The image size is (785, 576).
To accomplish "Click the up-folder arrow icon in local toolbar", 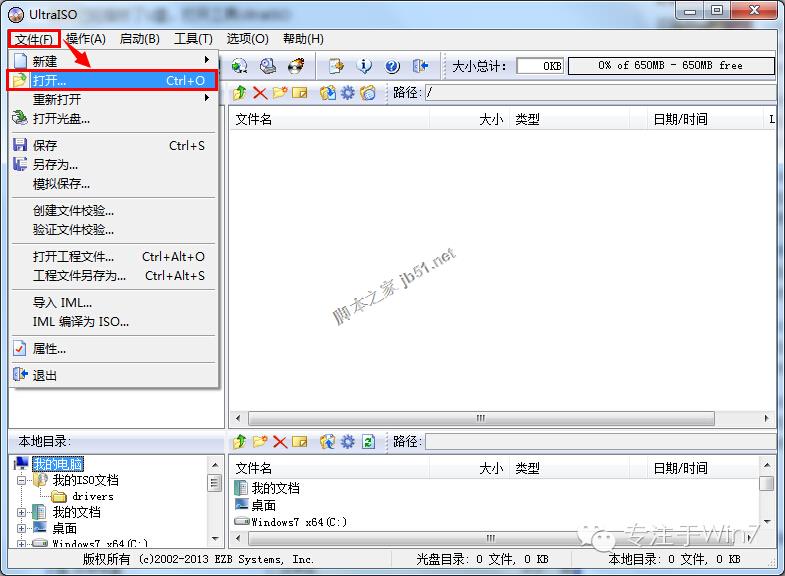I will tap(240, 441).
